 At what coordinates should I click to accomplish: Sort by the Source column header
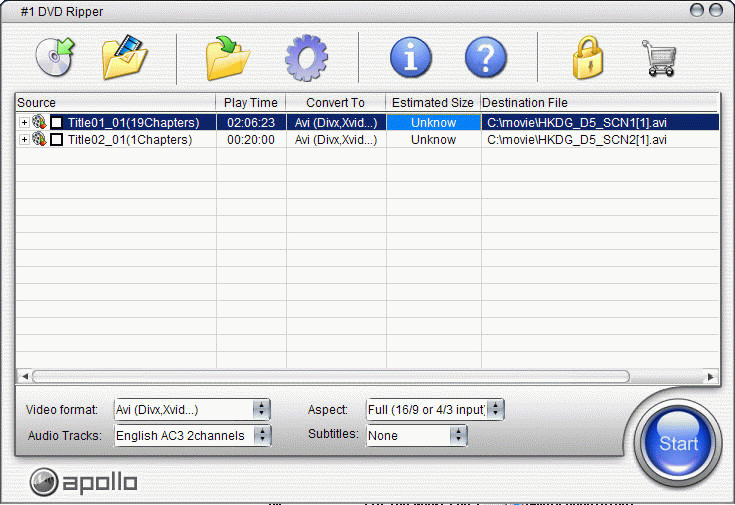click(x=115, y=103)
